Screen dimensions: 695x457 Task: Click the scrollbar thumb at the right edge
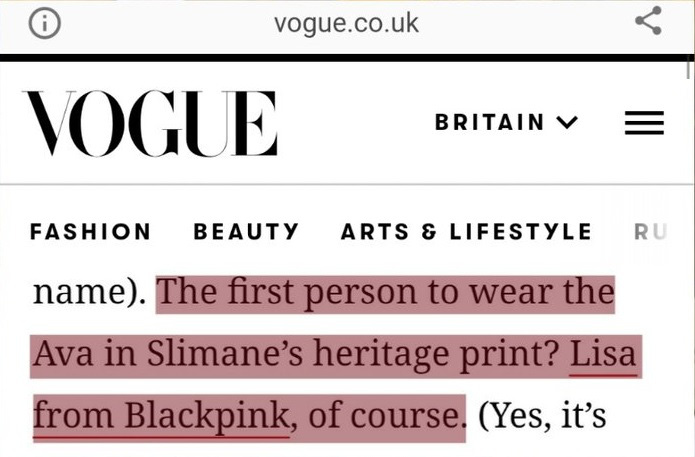(688, 70)
